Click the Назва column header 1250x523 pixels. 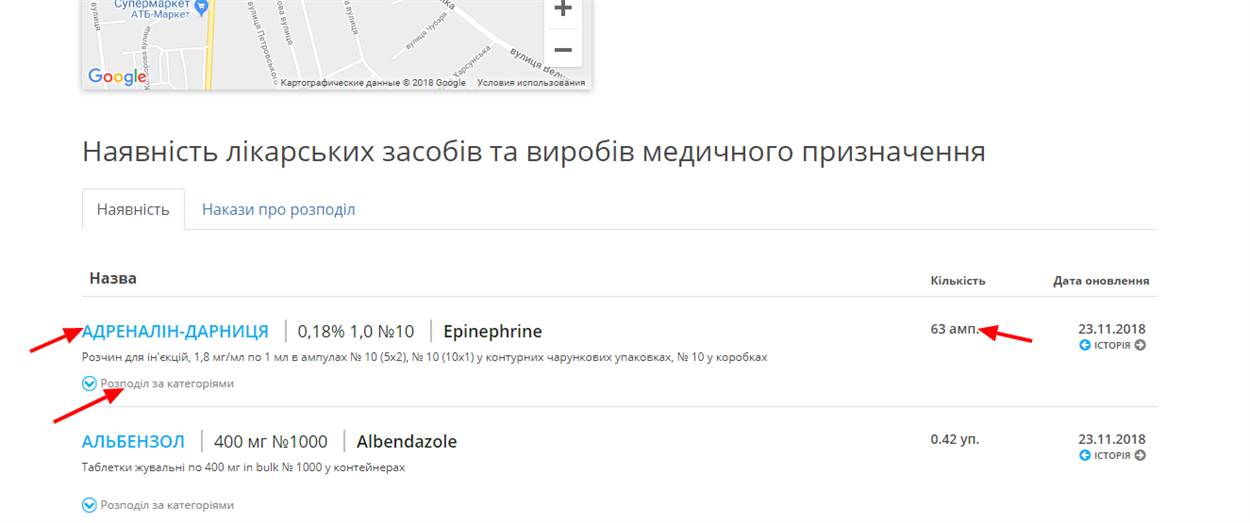(113, 278)
